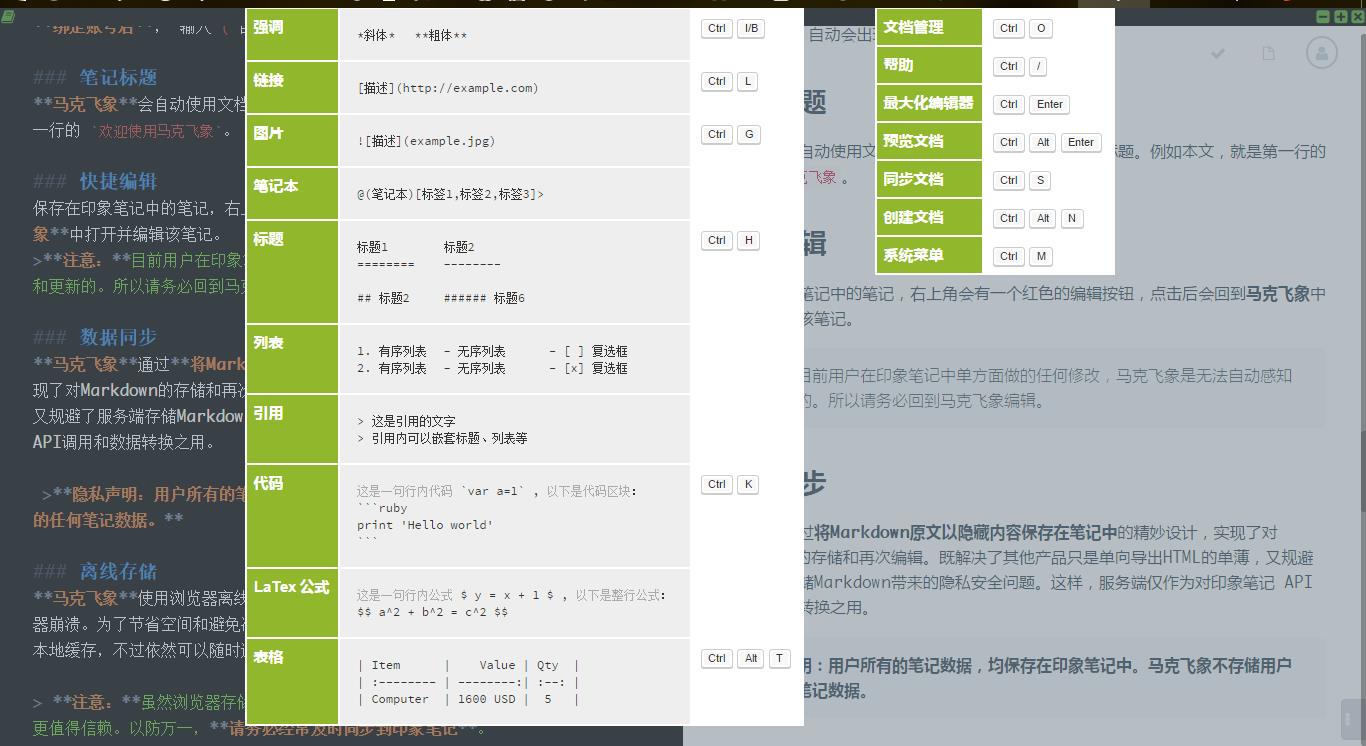This screenshot has height=746, width=1366.
Task: Click the M key badge for 系统菜单
Action: (1041, 256)
